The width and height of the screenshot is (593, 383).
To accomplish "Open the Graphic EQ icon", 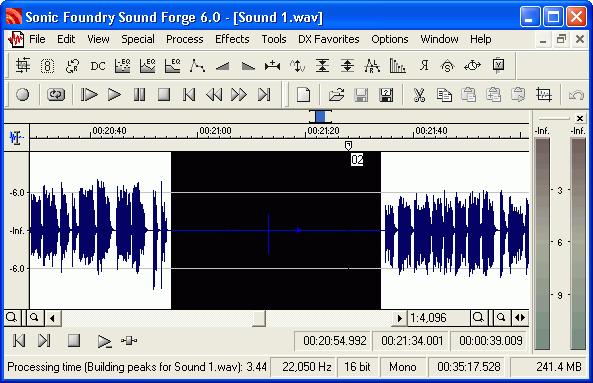I will [x=122, y=66].
